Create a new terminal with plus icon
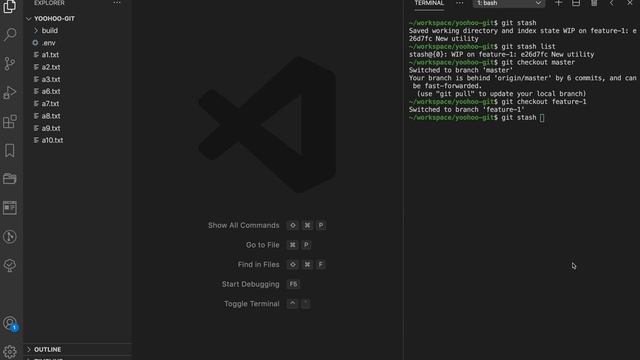 [x=558, y=3]
